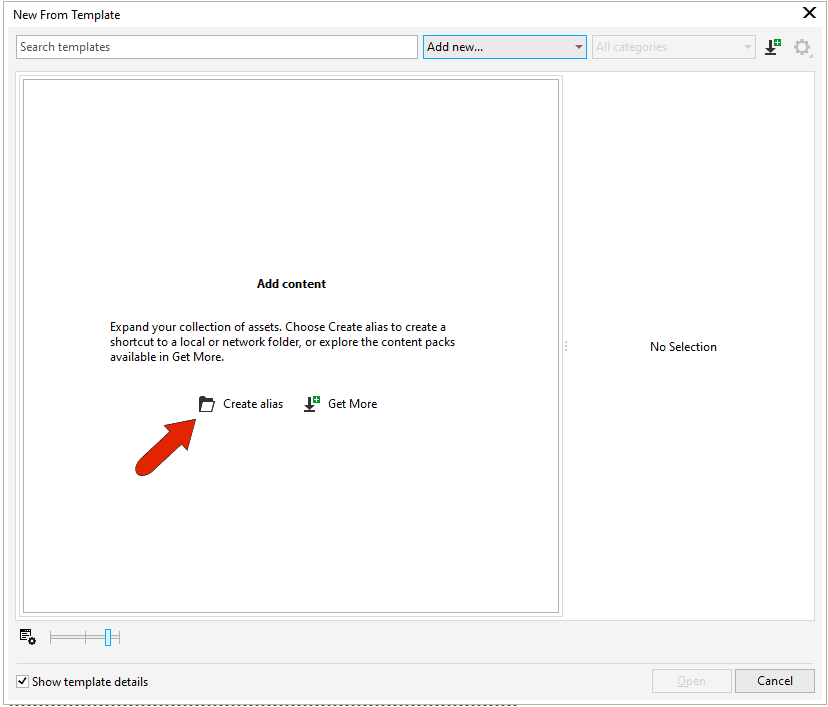Click the Get More download icon in the toolbar

point(772,46)
